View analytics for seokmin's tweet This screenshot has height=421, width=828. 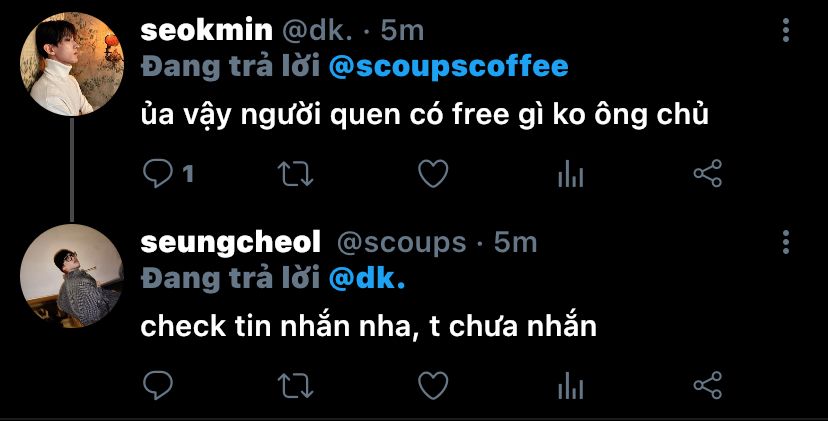pyautogui.click(x=570, y=175)
